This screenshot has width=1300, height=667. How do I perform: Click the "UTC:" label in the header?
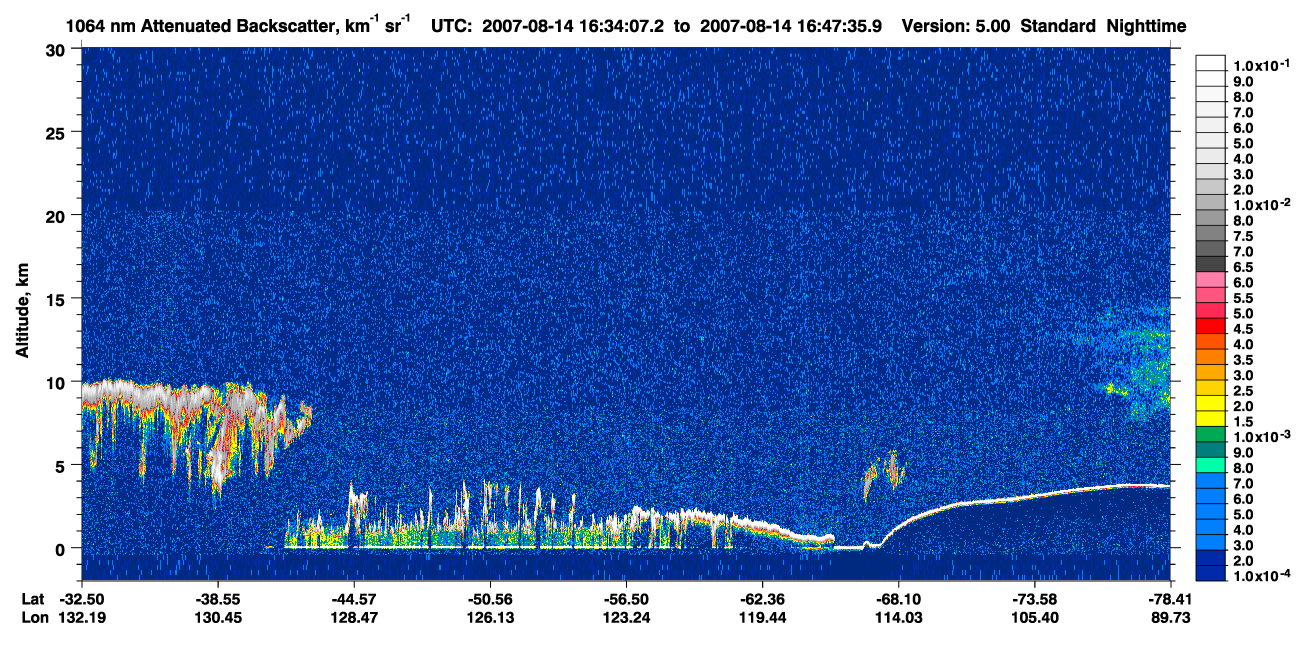(452, 26)
